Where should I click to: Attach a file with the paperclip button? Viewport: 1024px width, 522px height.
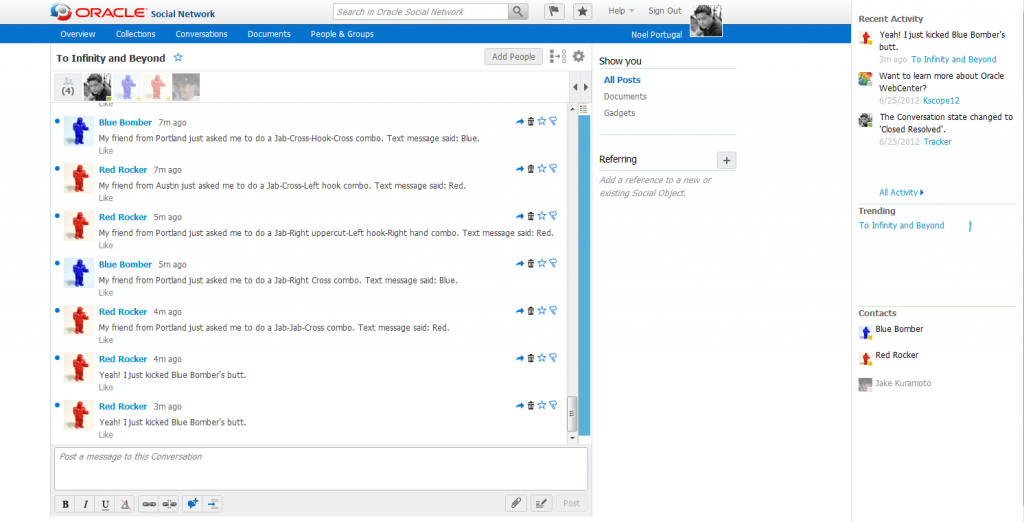pyautogui.click(x=516, y=503)
